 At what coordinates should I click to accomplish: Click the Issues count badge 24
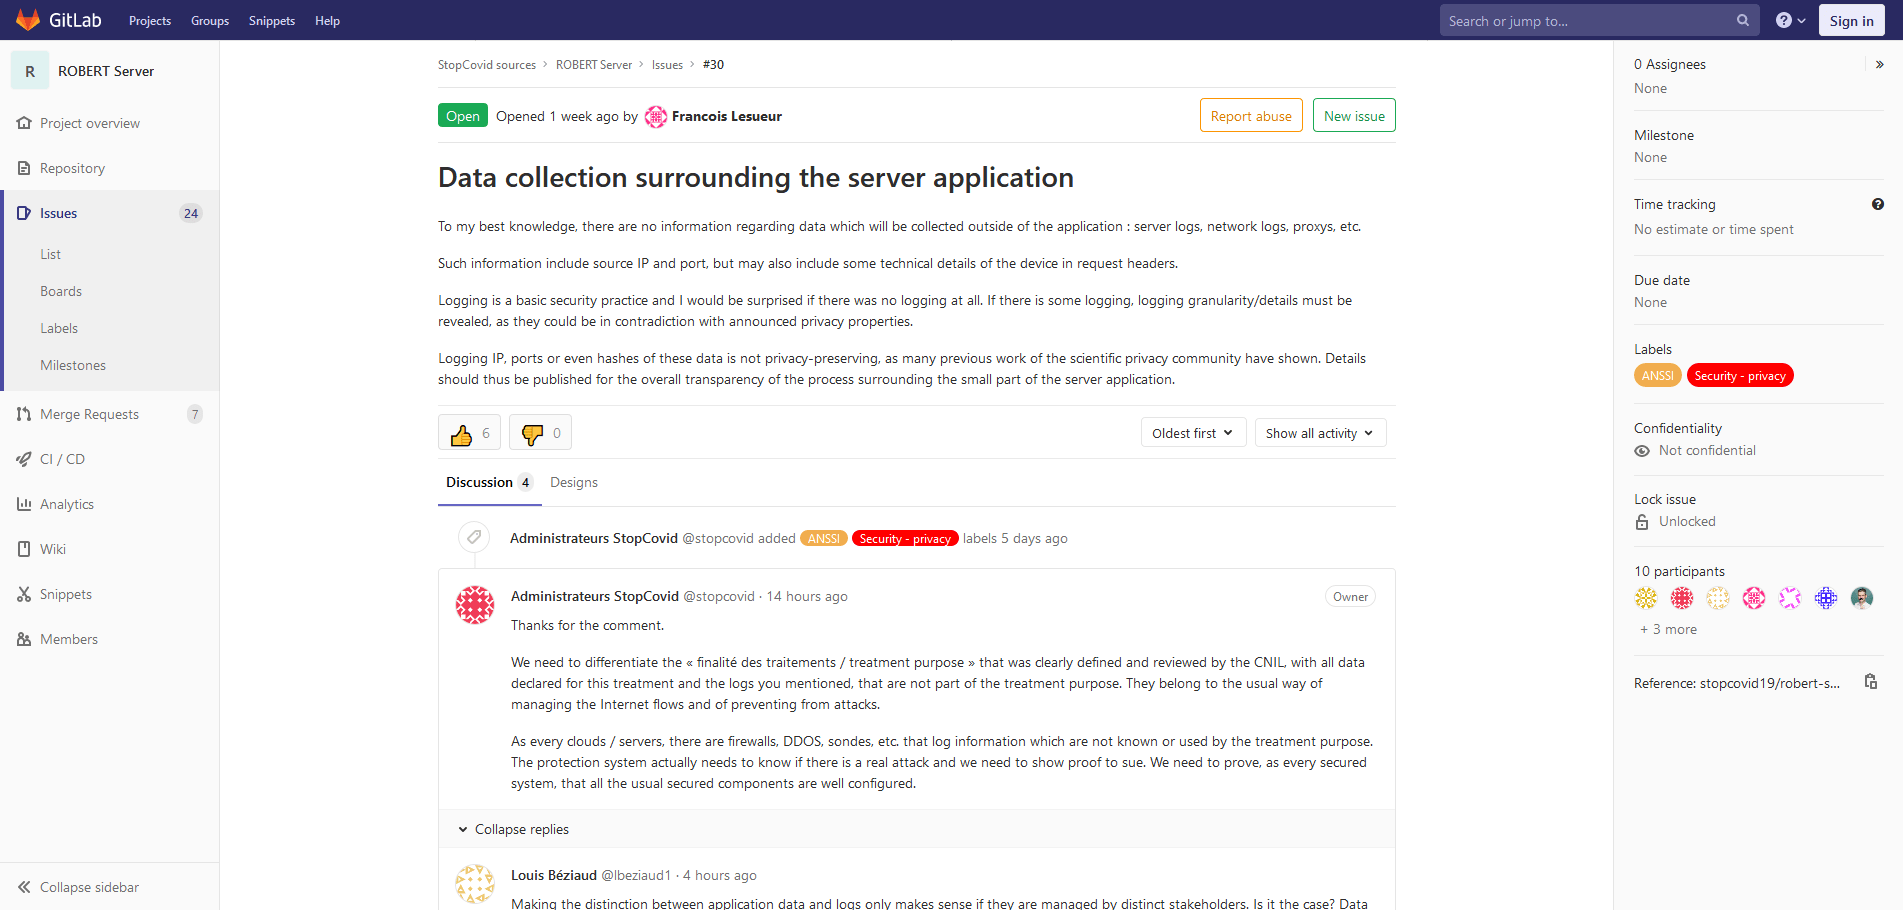pyautogui.click(x=191, y=213)
